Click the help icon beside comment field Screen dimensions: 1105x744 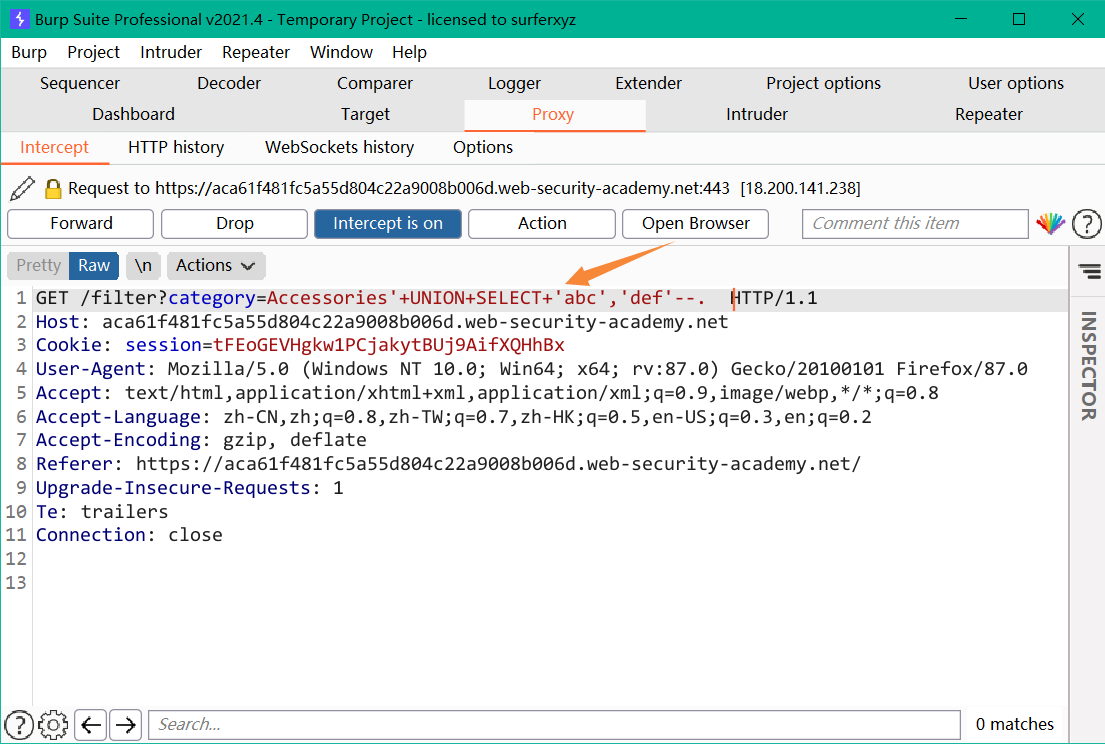[x=1087, y=224]
